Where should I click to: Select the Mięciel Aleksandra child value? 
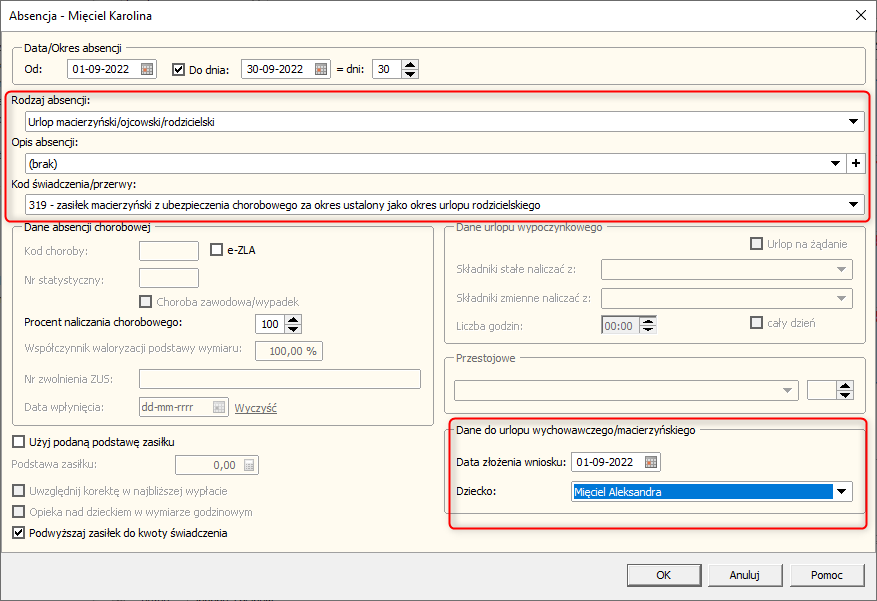(703, 492)
